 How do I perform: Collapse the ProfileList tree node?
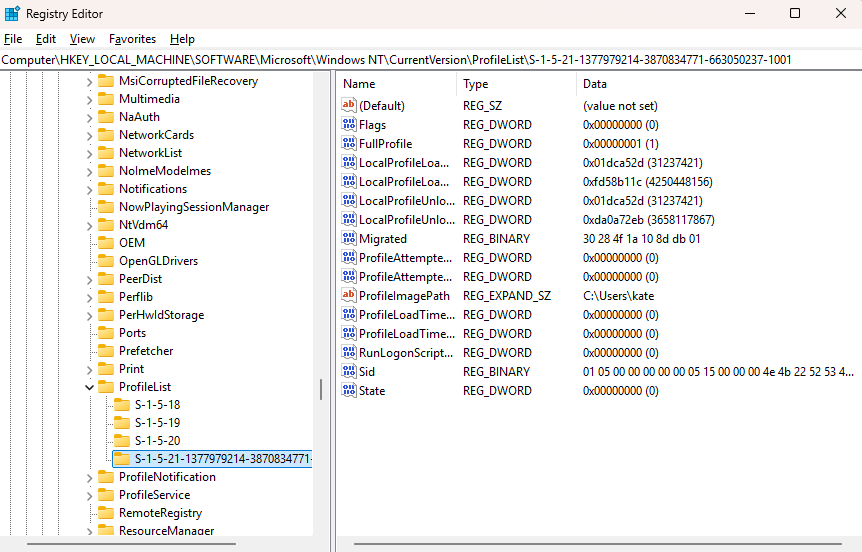90,387
